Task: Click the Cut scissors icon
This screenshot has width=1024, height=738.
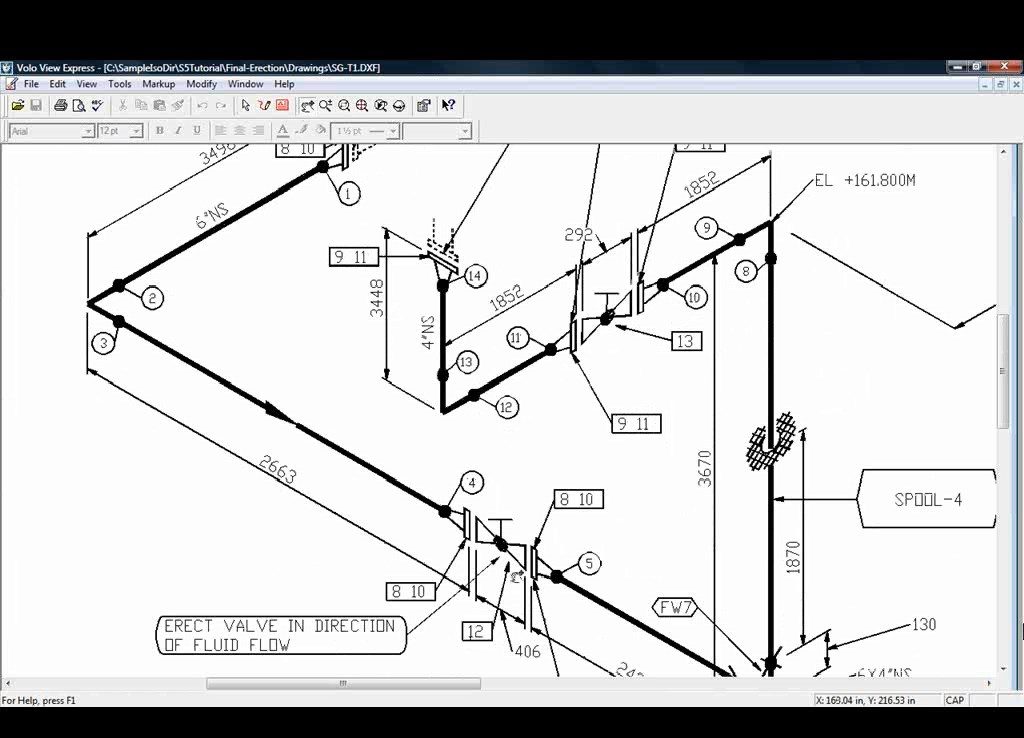Action: pyautogui.click(x=122, y=105)
